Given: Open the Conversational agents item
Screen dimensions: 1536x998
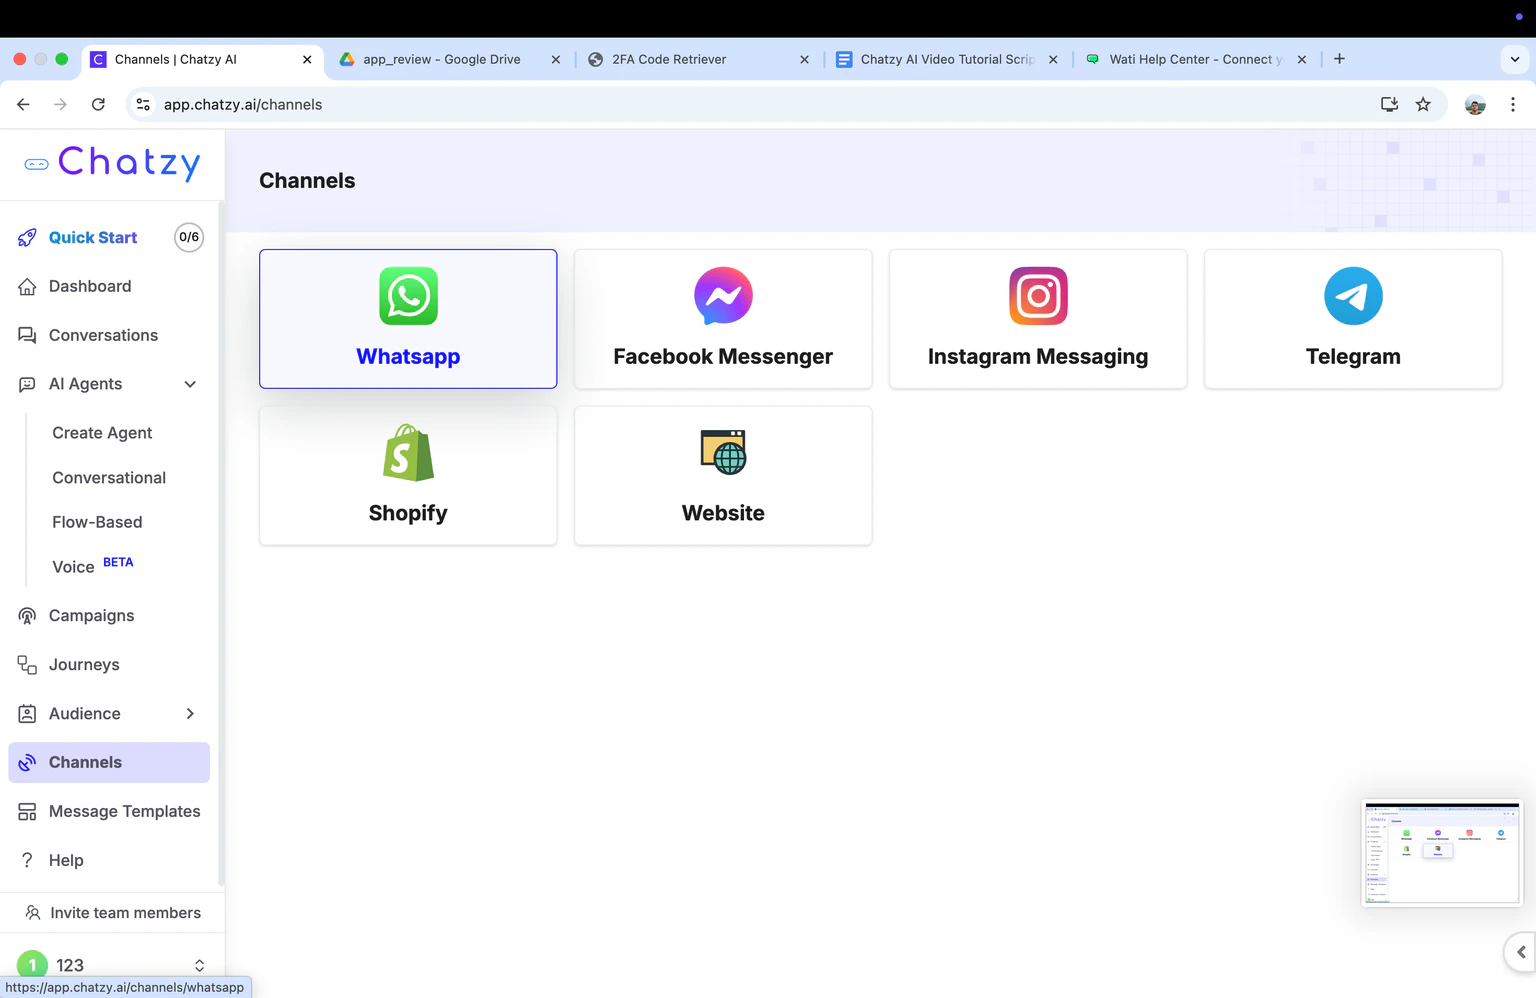Looking at the screenshot, I should tap(109, 478).
